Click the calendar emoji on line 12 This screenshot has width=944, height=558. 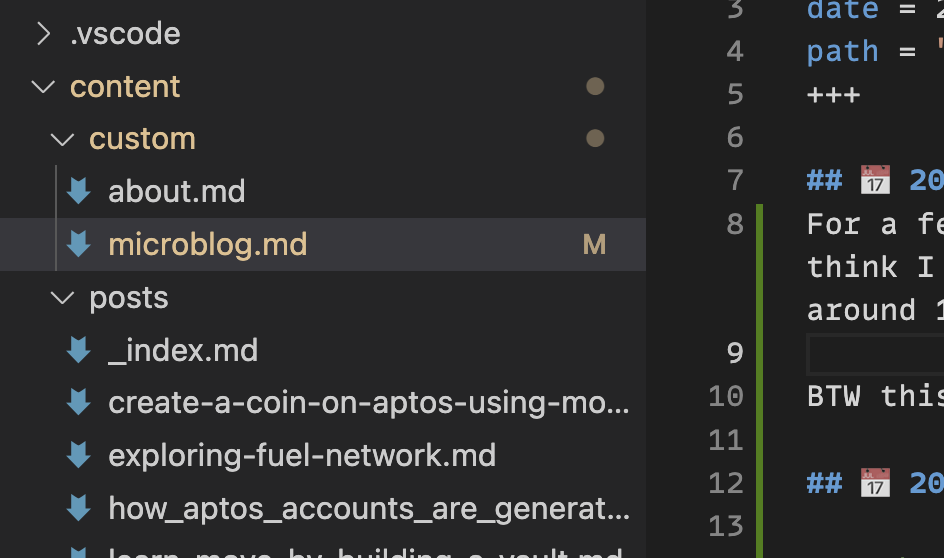tap(875, 483)
